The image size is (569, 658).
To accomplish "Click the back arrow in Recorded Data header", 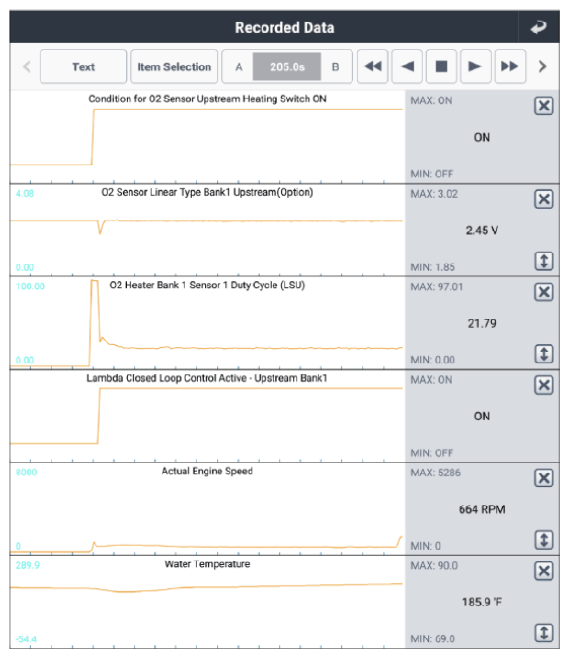I will pyautogui.click(x=538, y=27).
